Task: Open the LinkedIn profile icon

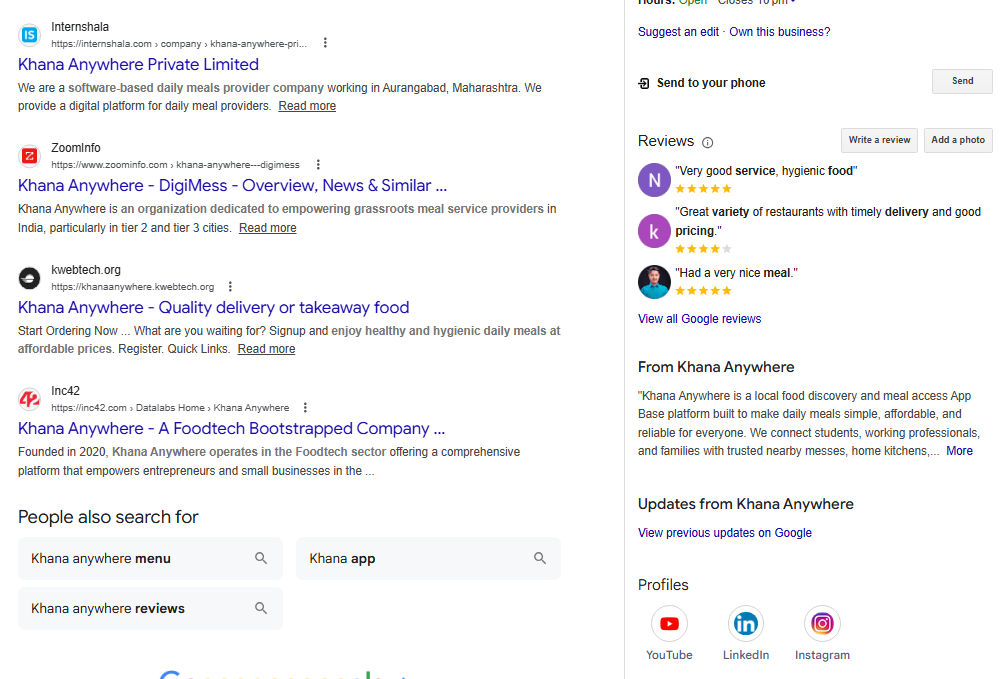Action: 746,623
